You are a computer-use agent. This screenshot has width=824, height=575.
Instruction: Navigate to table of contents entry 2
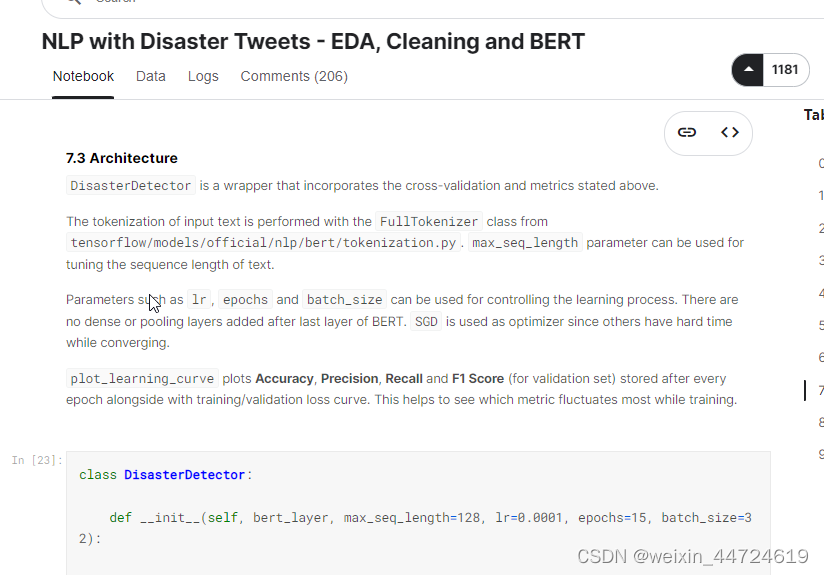pyautogui.click(x=821, y=228)
